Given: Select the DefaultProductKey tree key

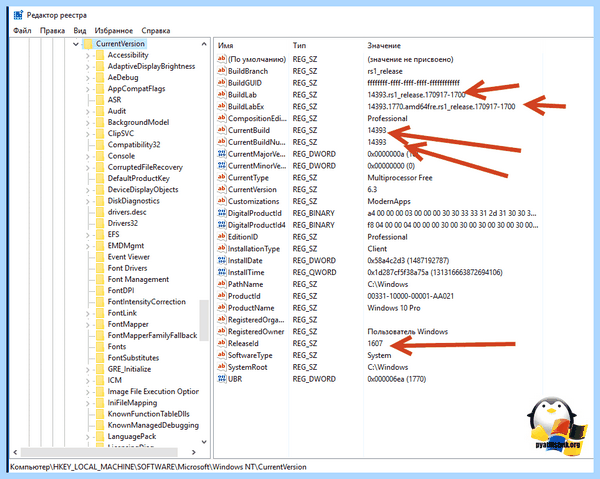Looking at the screenshot, I should (x=139, y=178).
